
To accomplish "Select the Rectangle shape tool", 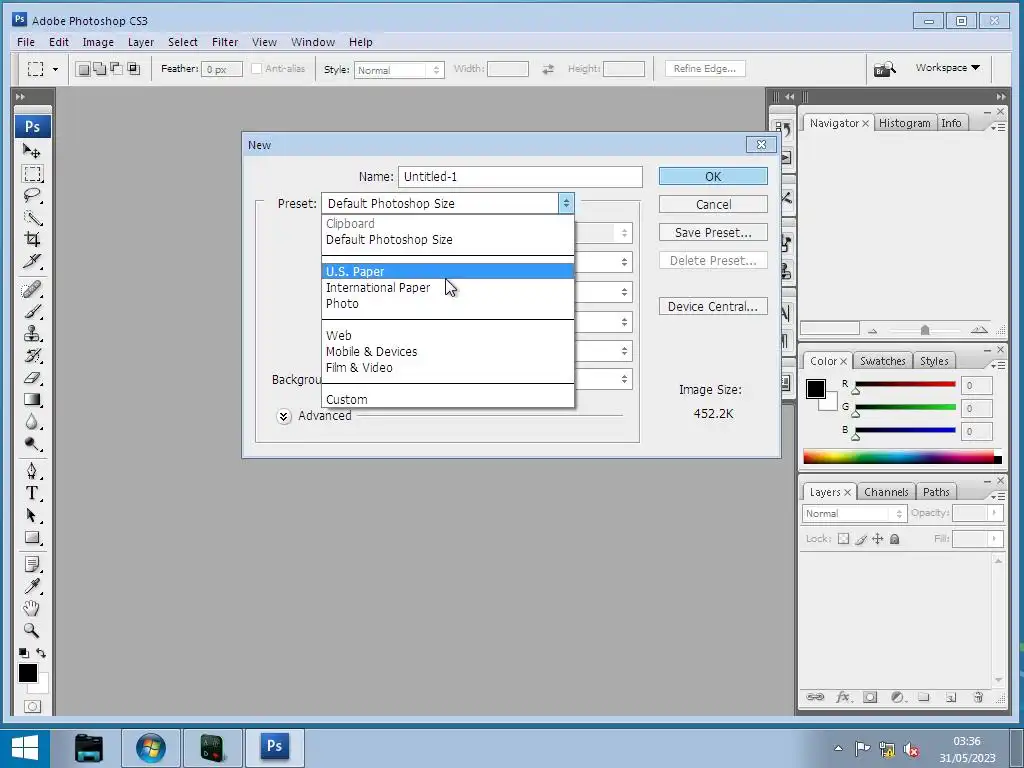I will (x=31, y=537).
